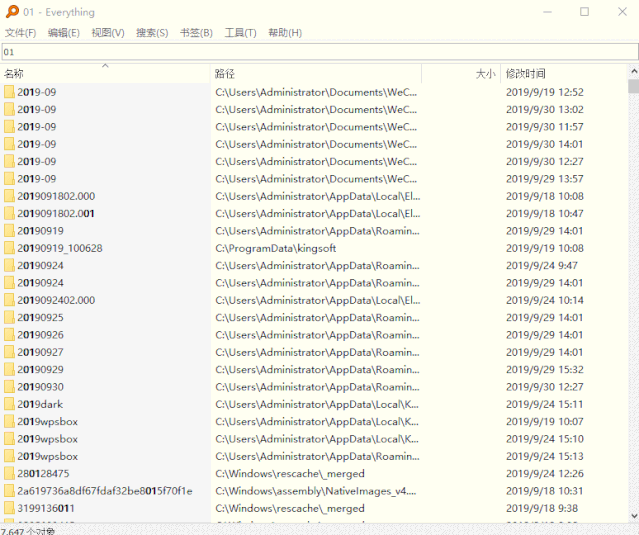Click the Everything magnifier icon in title bar
This screenshot has height=535, width=639.
(x=10, y=12)
